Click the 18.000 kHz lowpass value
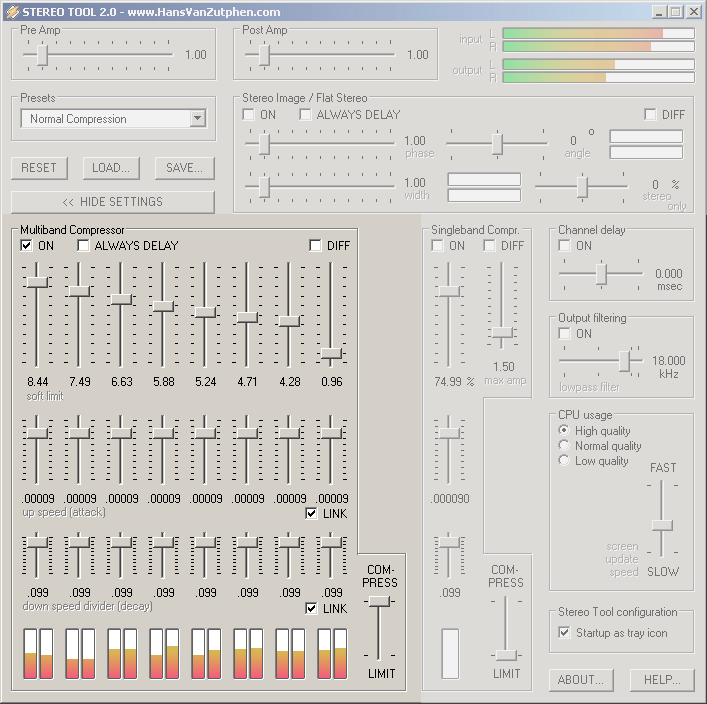Image resolution: width=707 pixels, height=704 pixels. (x=668, y=361)
